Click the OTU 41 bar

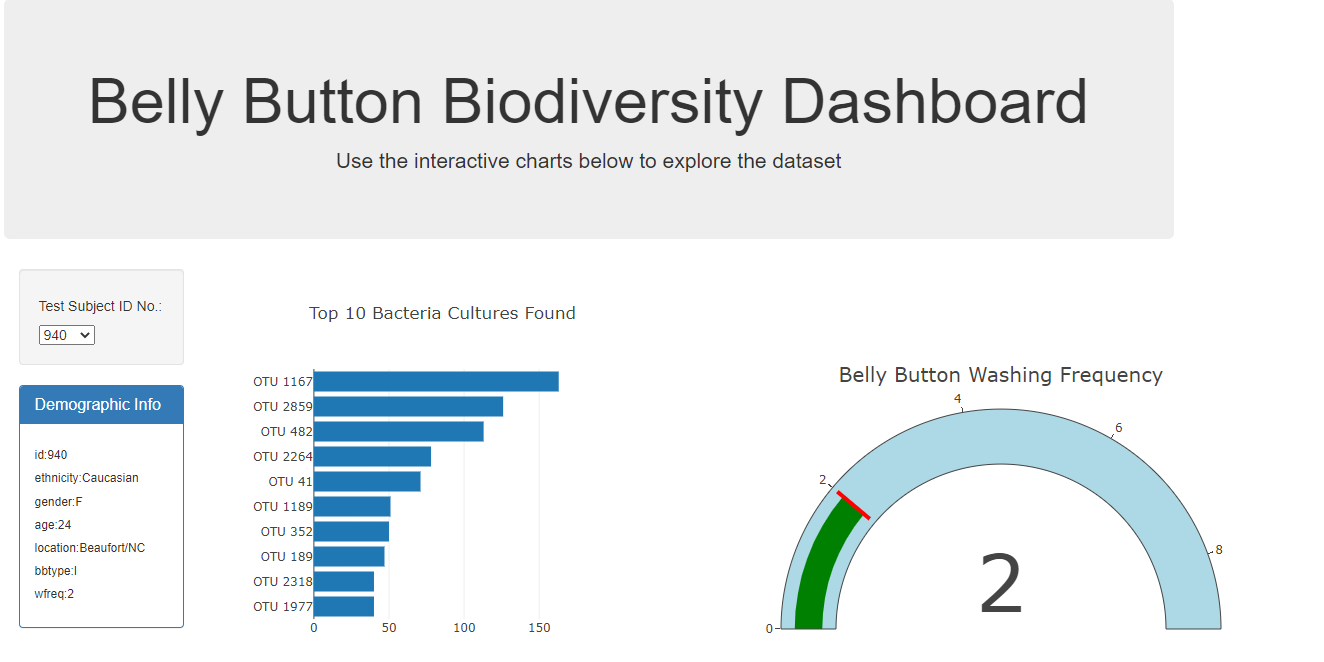(x=366, y=481)
